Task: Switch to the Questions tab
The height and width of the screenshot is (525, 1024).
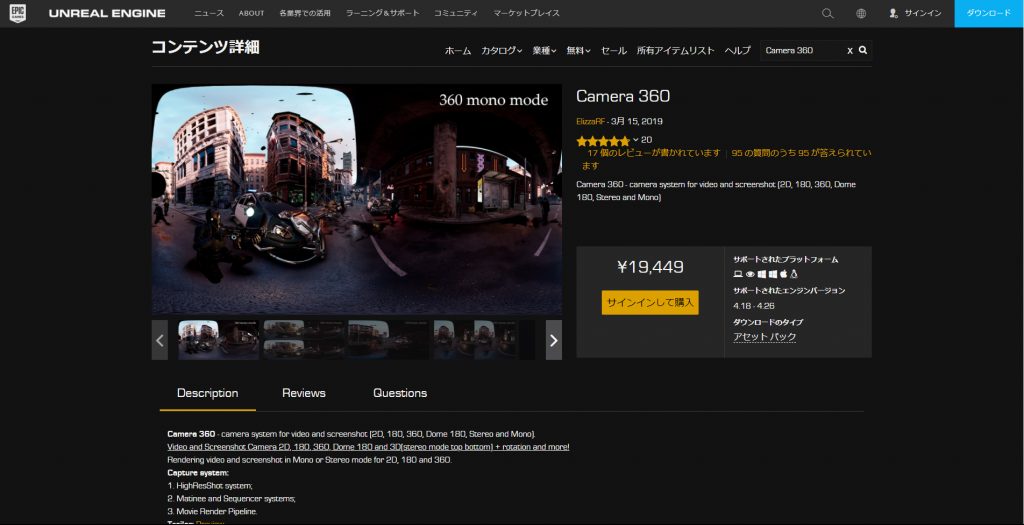Action: 400,393
